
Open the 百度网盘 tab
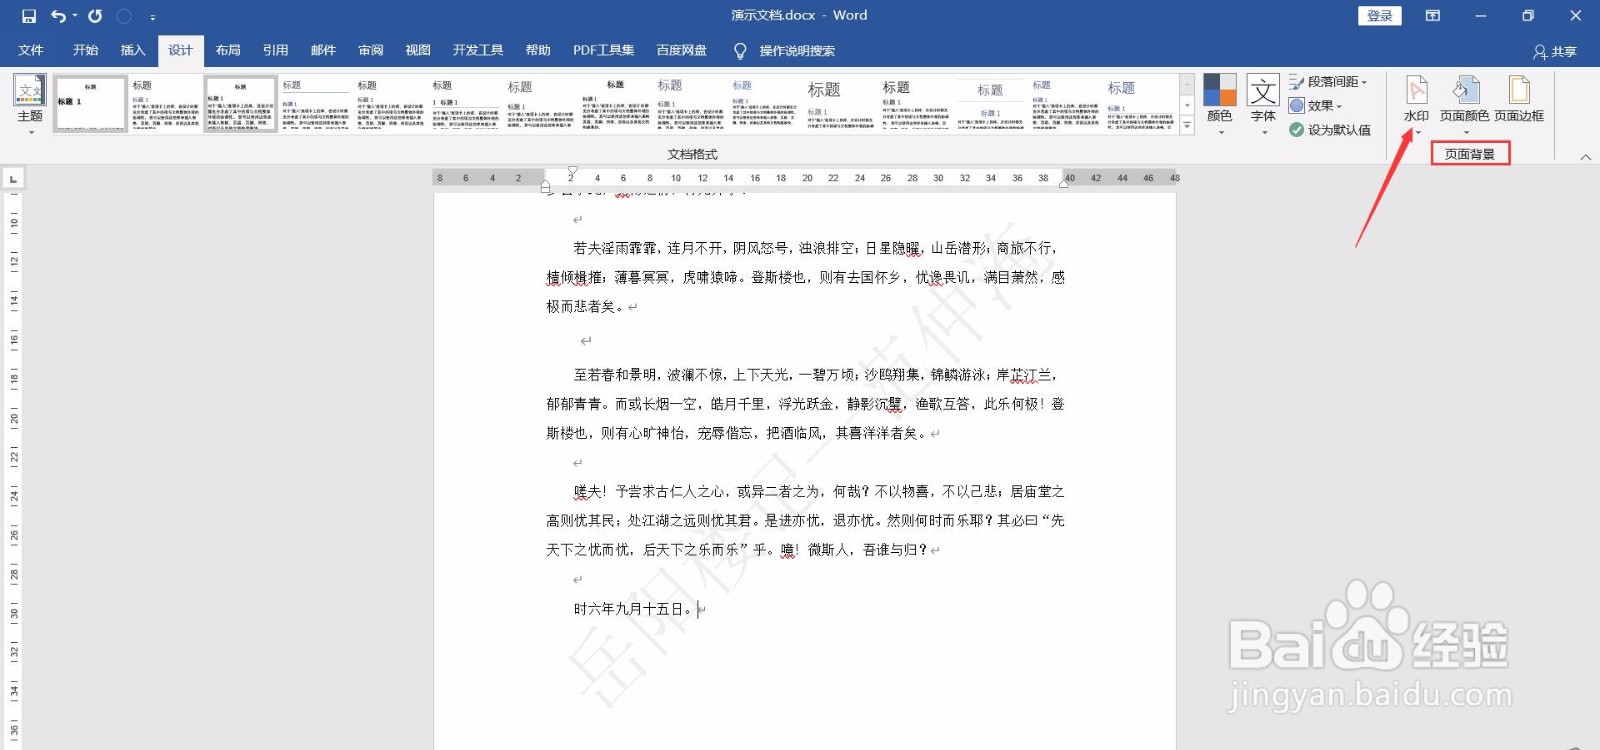(682, 50)
